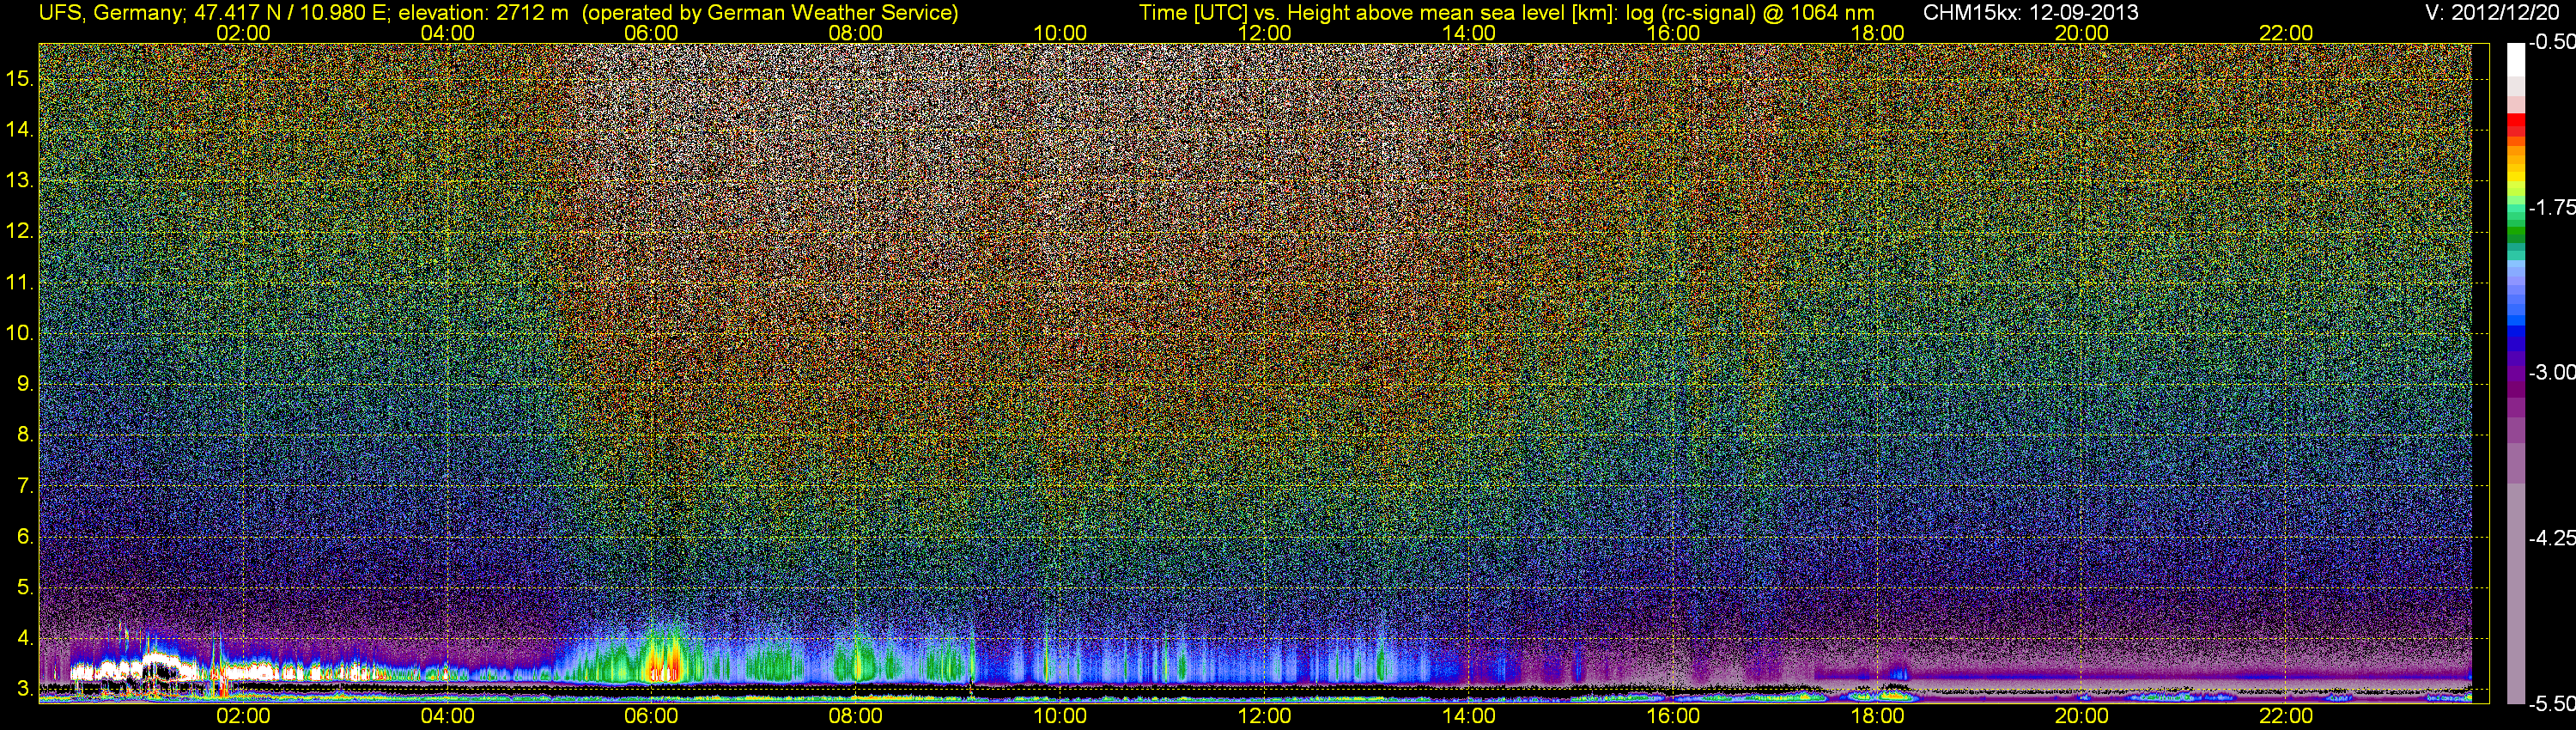
Task: Select the '06:00' label on the top time axis
Action: (x=651, y=33)
